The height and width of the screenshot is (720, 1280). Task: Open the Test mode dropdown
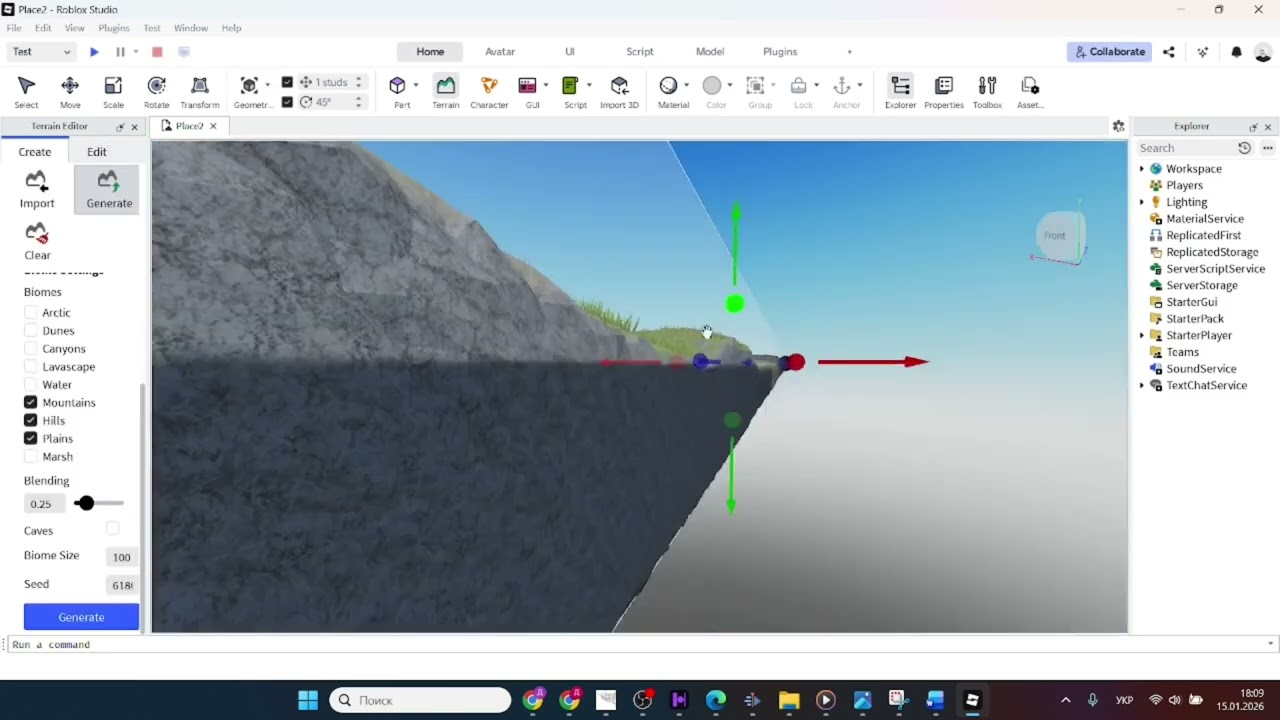(x=42, y=52)
